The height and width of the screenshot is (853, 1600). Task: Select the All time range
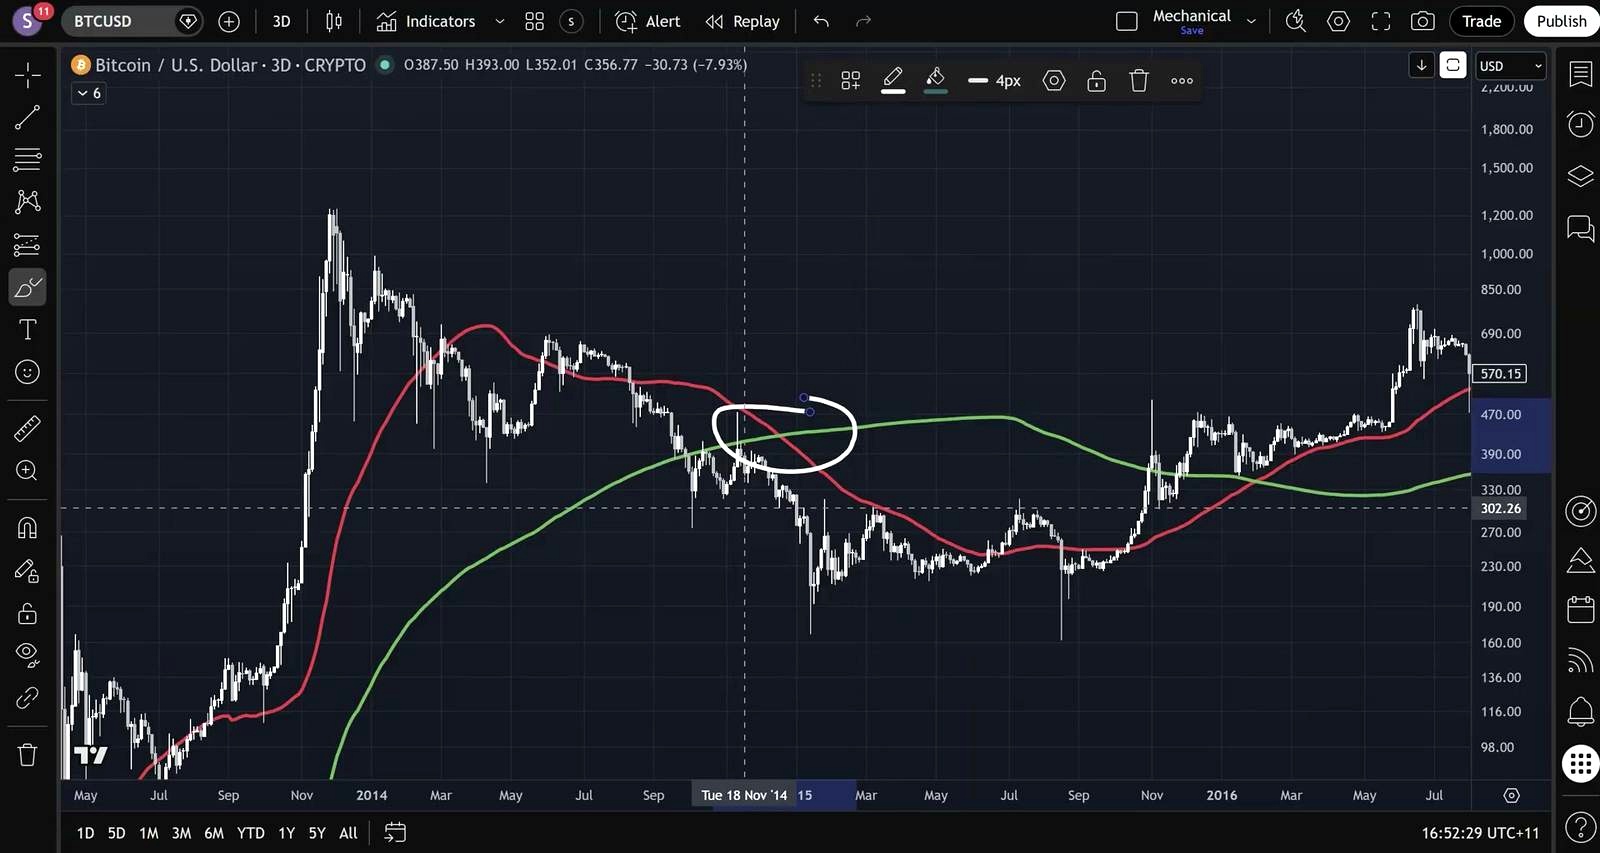[x=348, y=833]
